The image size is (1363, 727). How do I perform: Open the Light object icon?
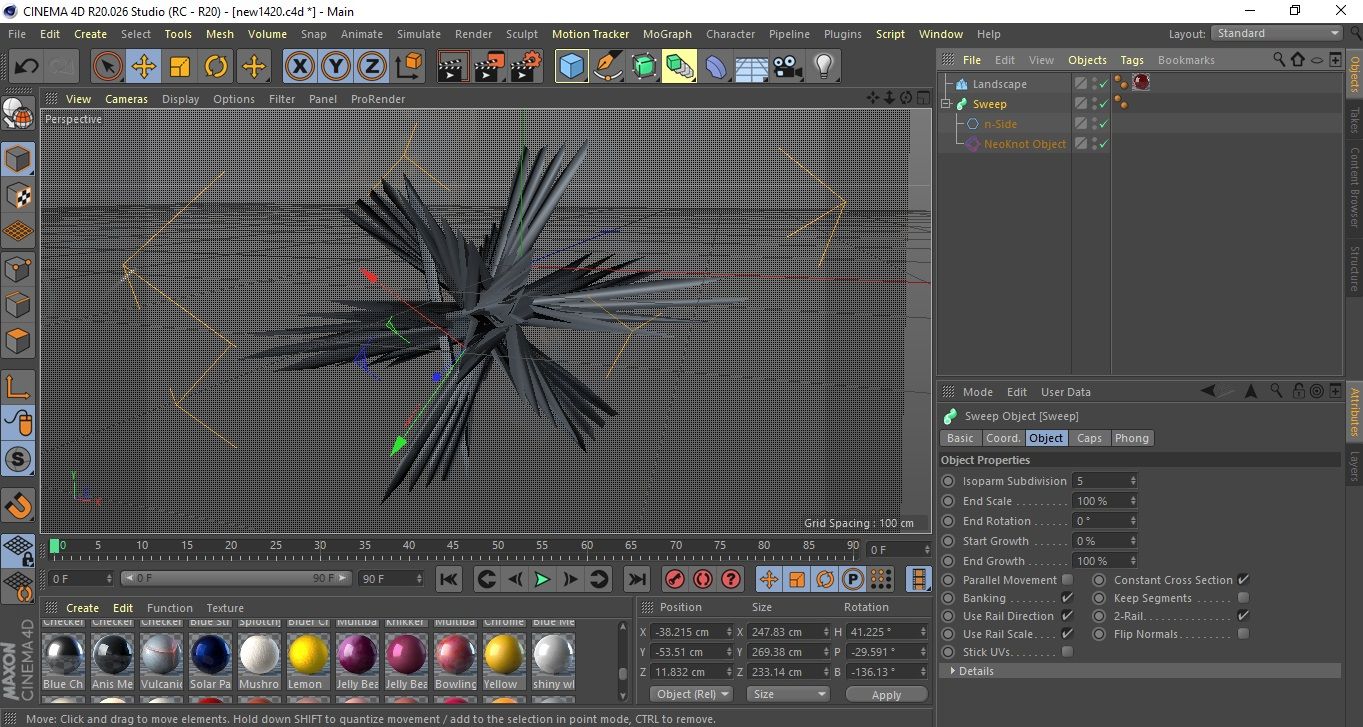823,67
